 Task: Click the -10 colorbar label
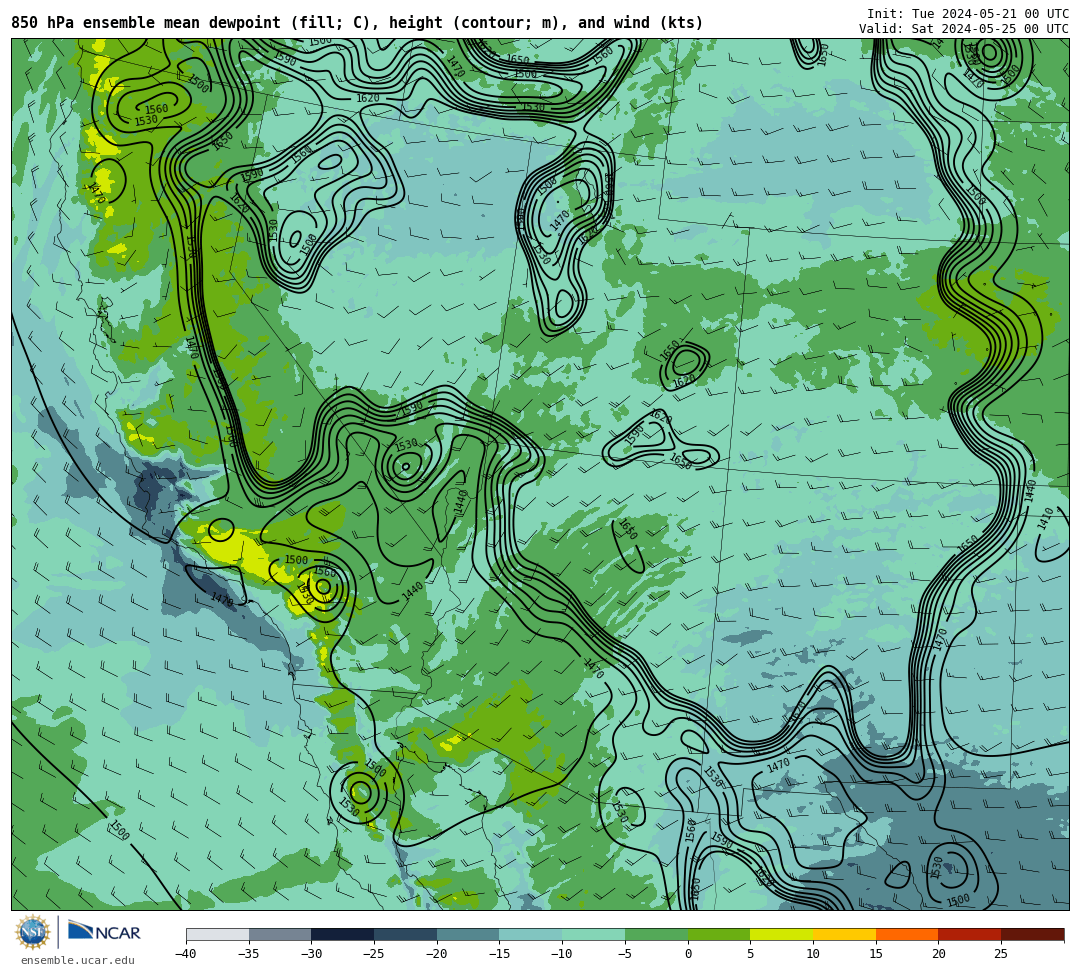tap(561, 954)
